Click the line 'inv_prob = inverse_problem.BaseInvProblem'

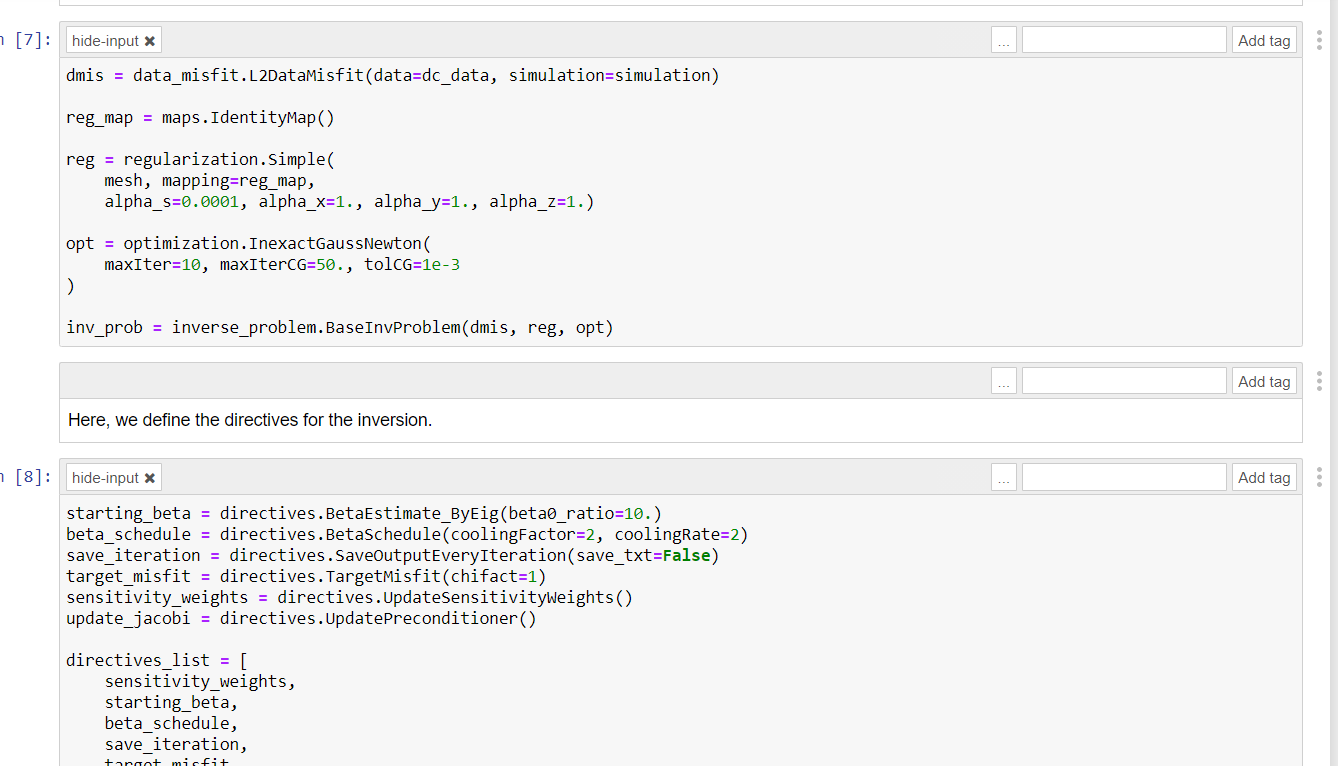(x=340, y=328)
